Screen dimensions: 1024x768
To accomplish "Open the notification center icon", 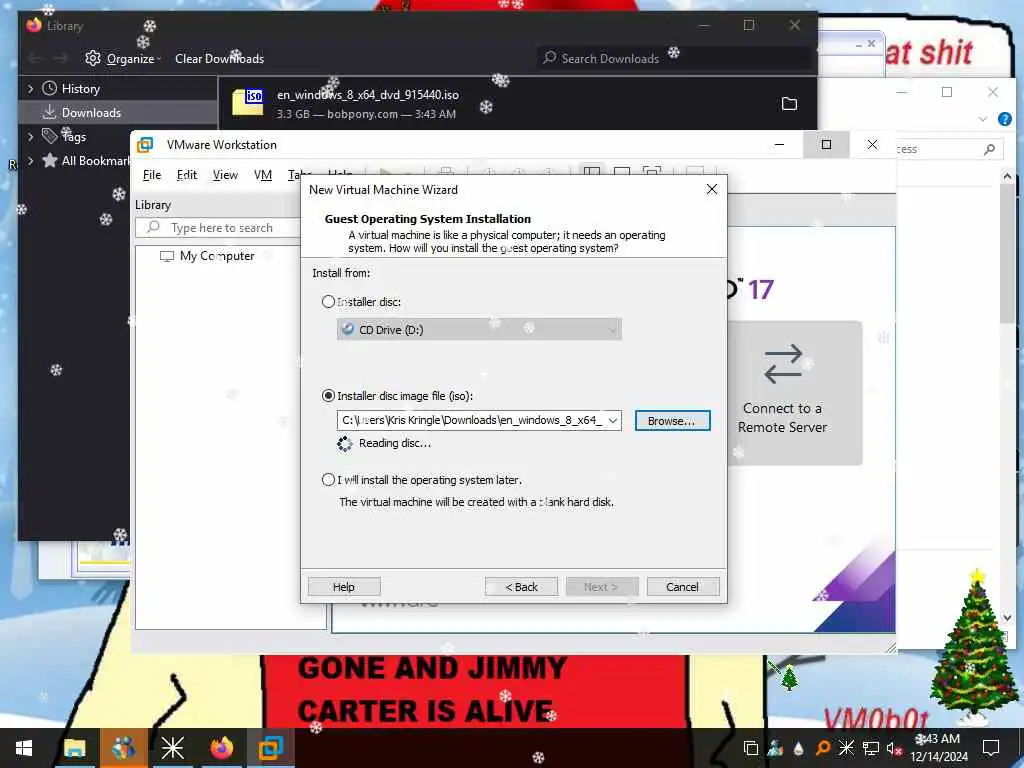I will [991, 748].
